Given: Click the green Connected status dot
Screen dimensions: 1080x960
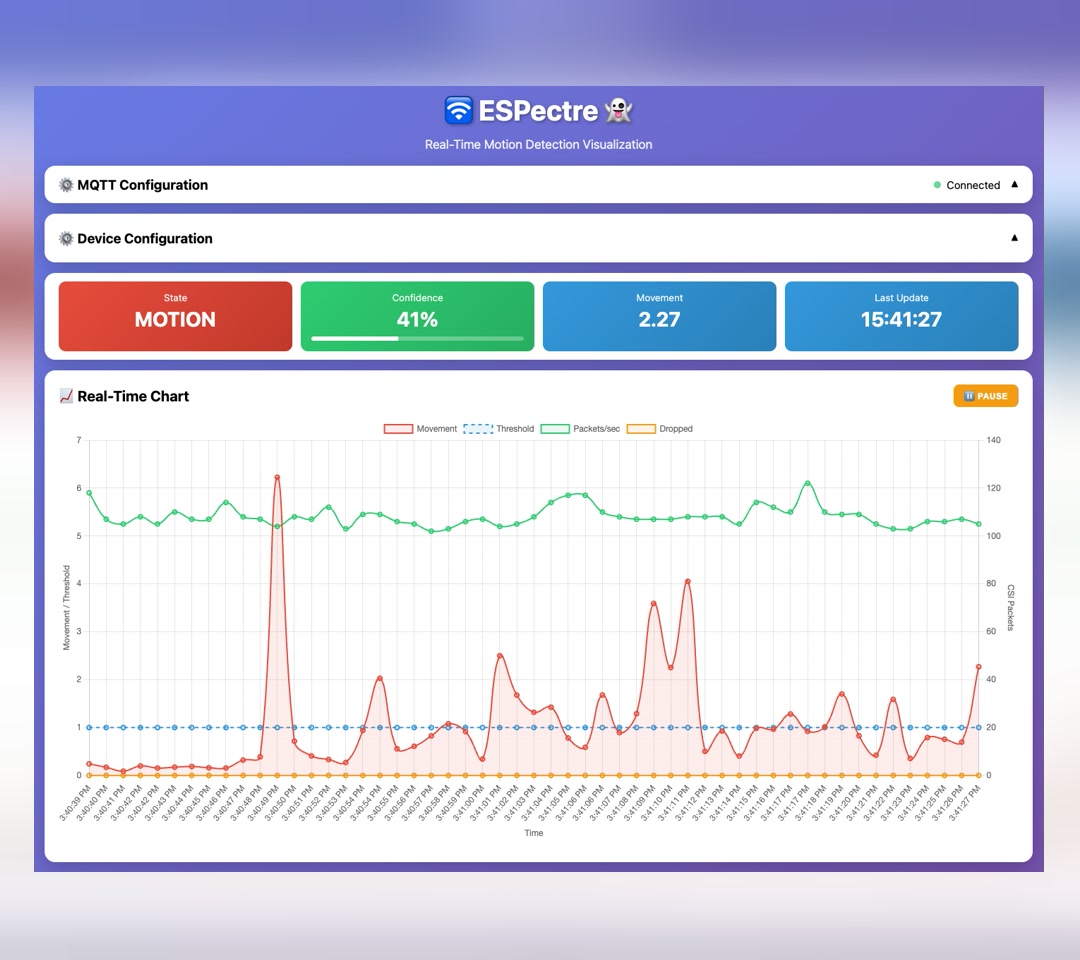Looking at the screenshot, I should coord(937,185).
